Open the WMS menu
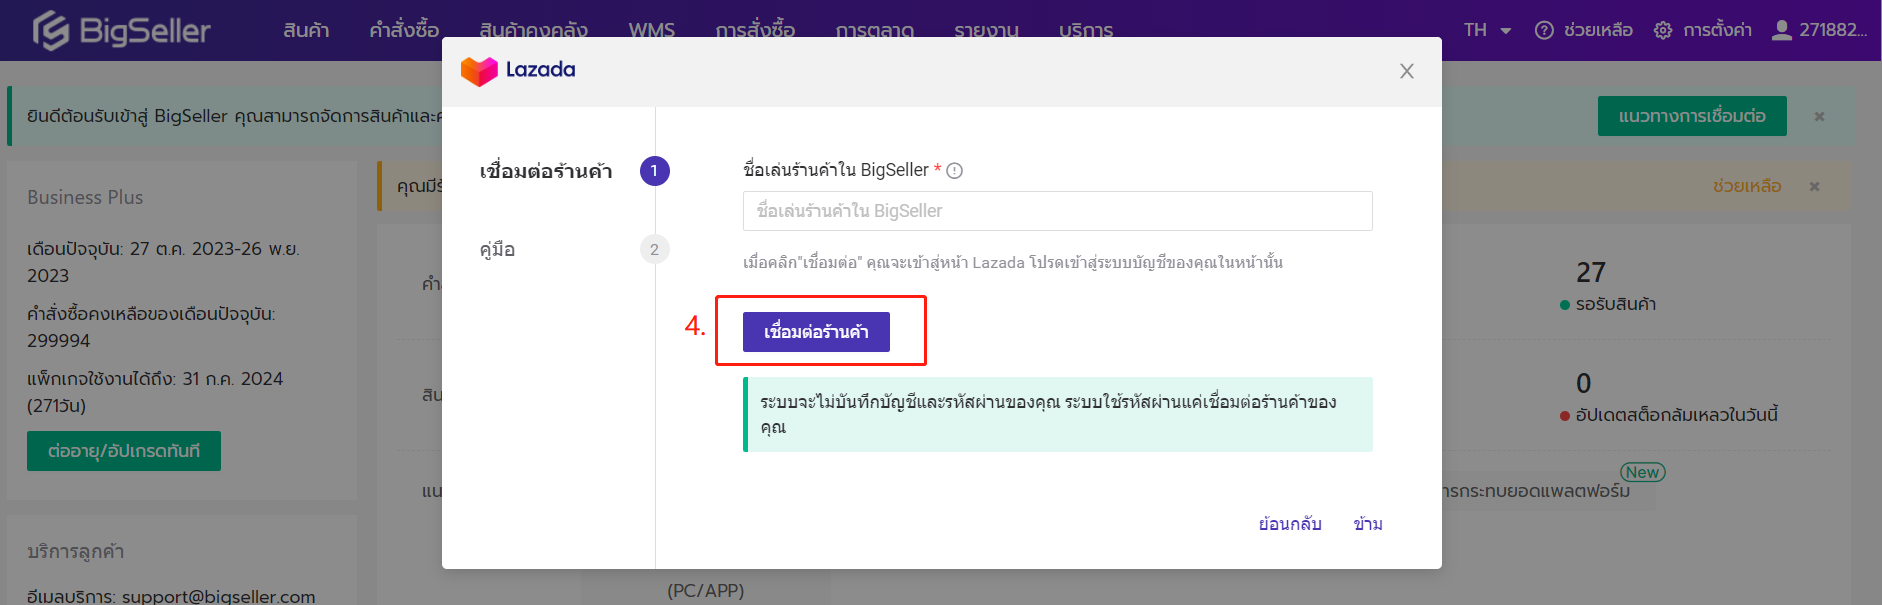The width and height of the screenshot is (1882, 605). tap(652, 30)
